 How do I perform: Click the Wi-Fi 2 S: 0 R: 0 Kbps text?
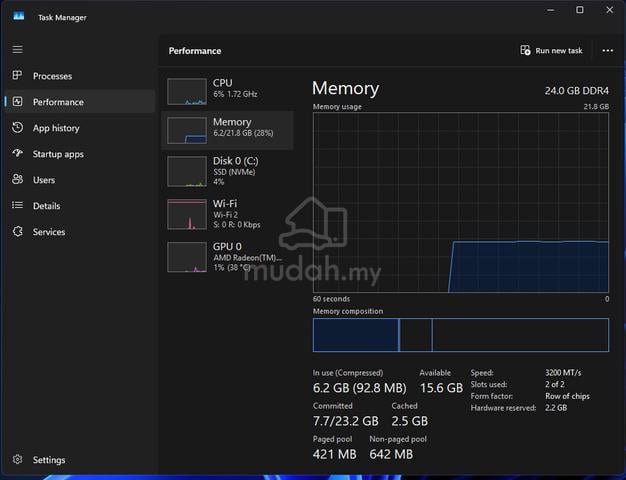pos(236,220)
